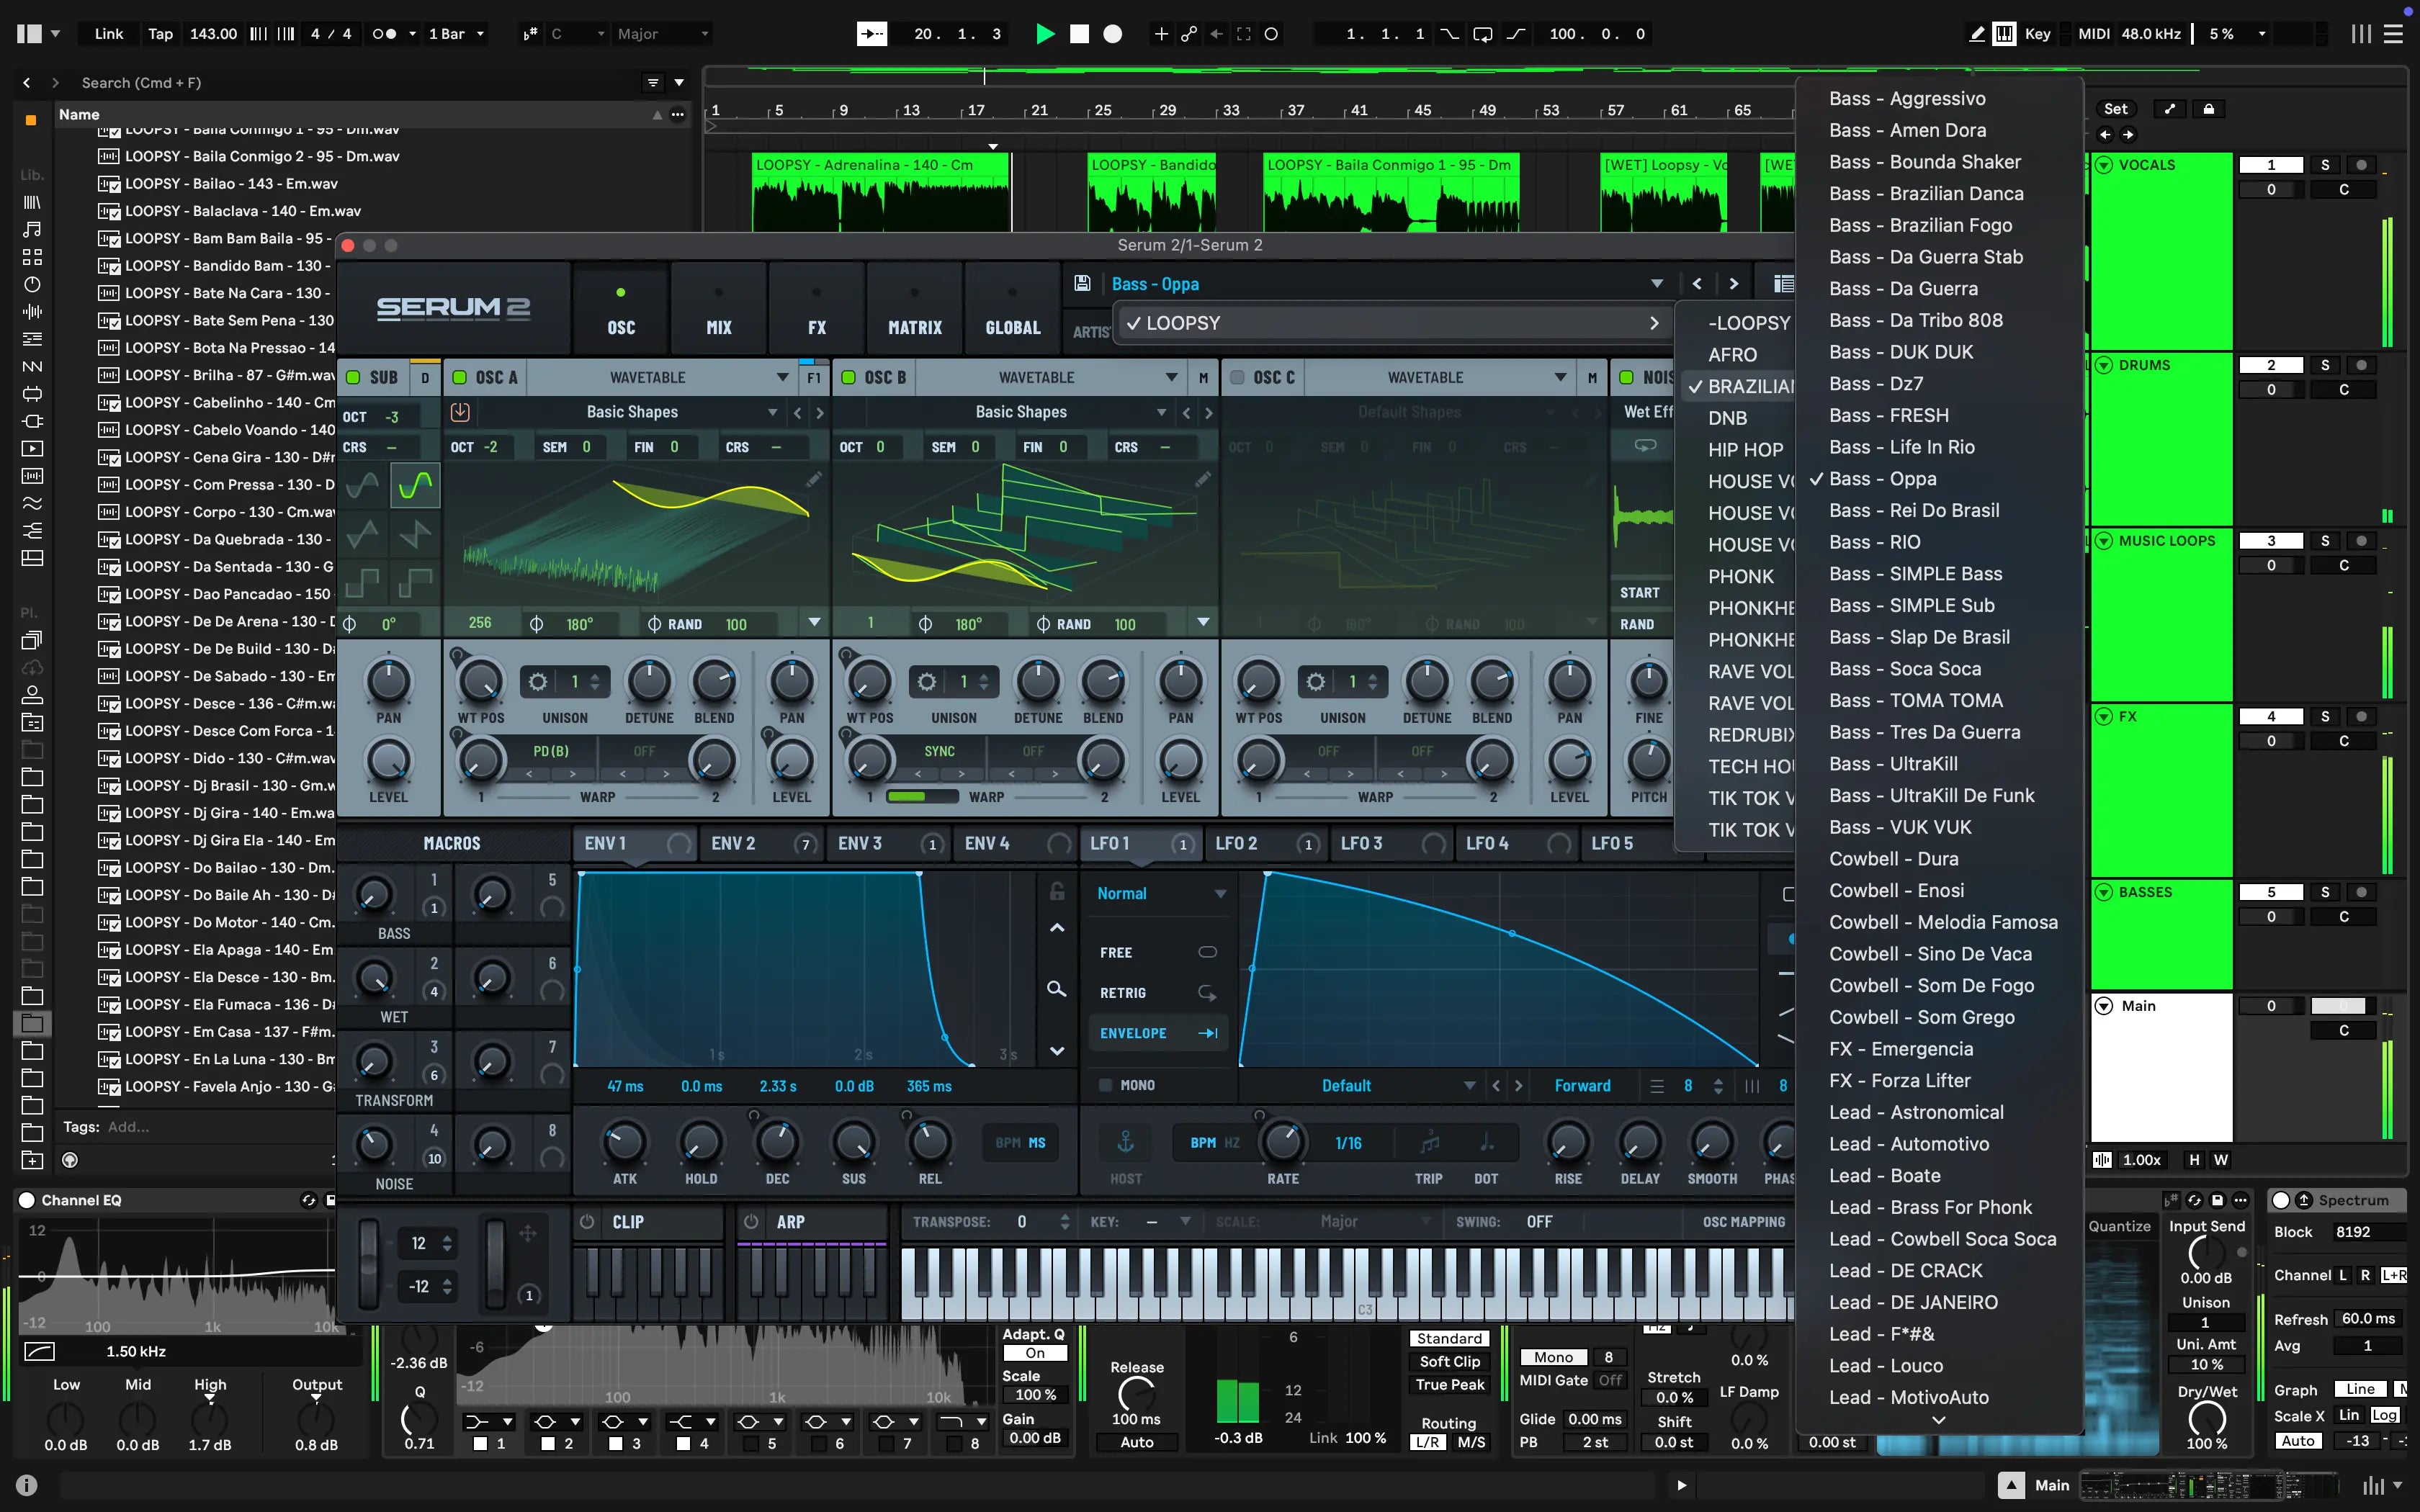Click the envelope zoom magnifier icon
2420x1512 pixels.
click(1056, 989)
